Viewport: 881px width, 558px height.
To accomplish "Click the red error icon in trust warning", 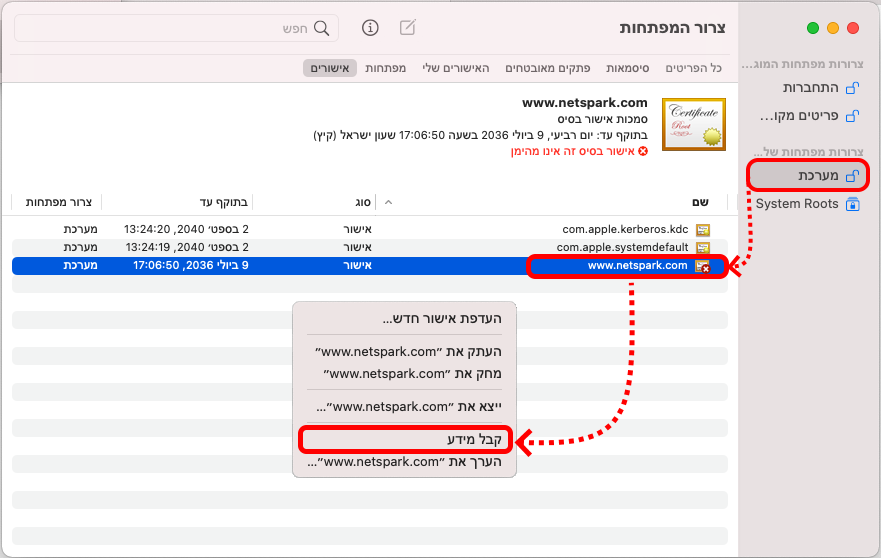I will tap(643, 151).
